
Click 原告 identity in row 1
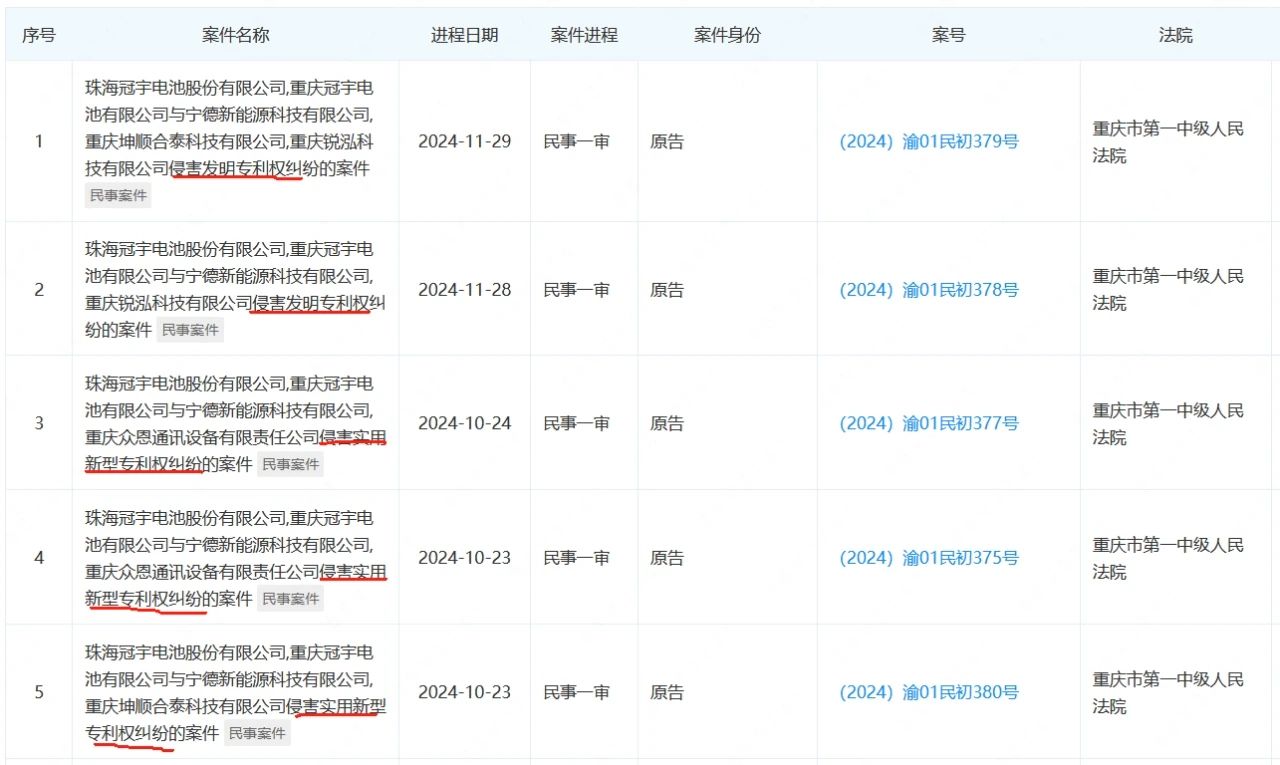point(667,142)
